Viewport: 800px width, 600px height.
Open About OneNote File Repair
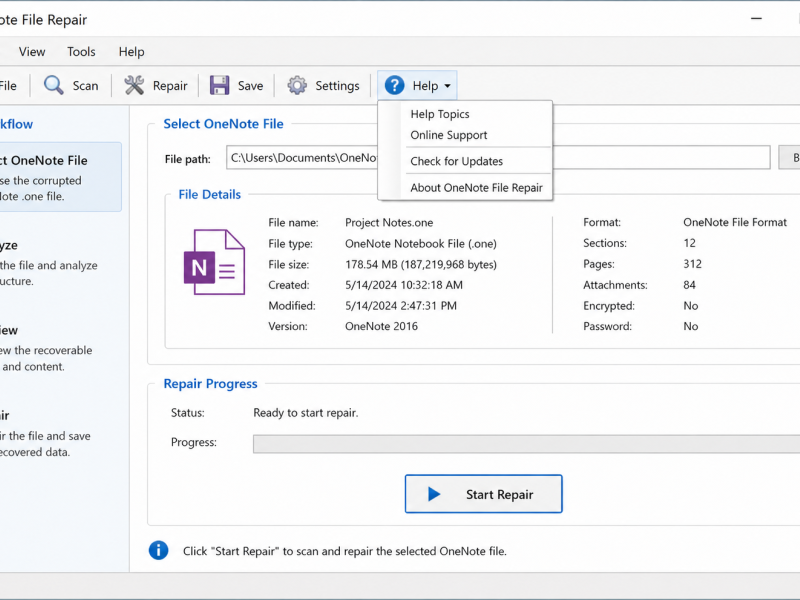coord(477,188)
